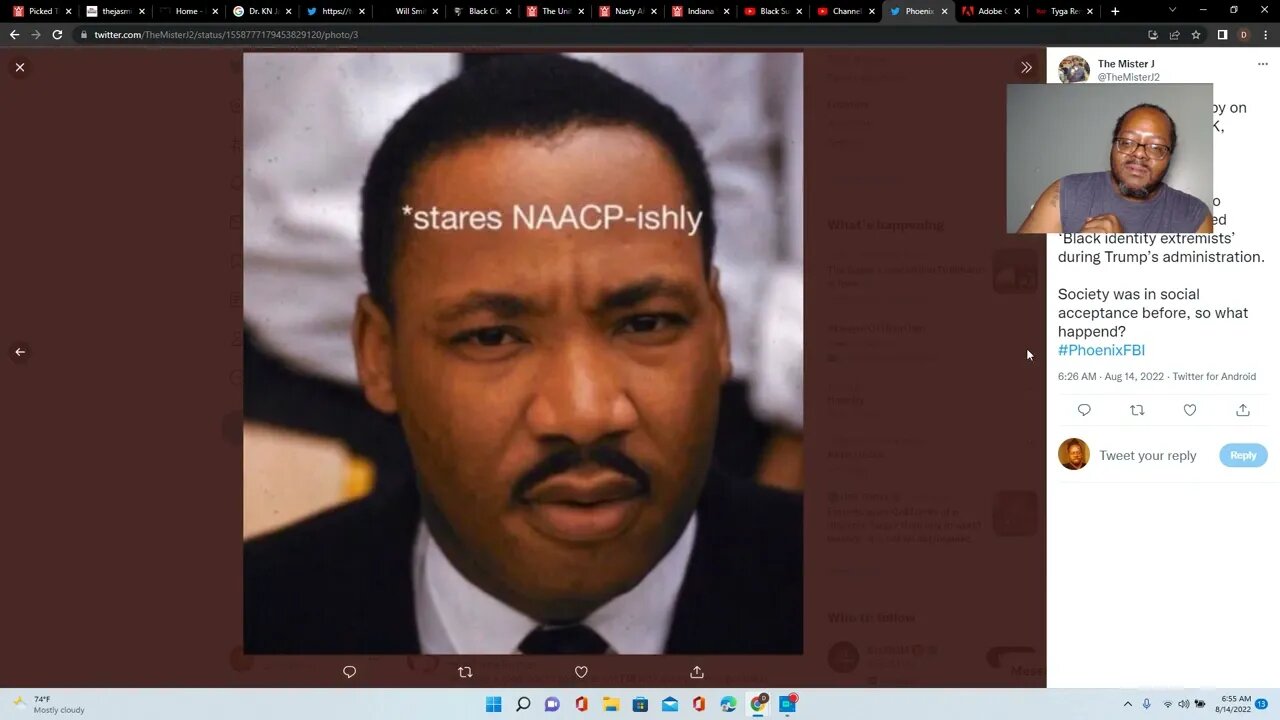Open Chrome profile avatar button
This screenshot has height=720, width=1280.
[1244, 34]
